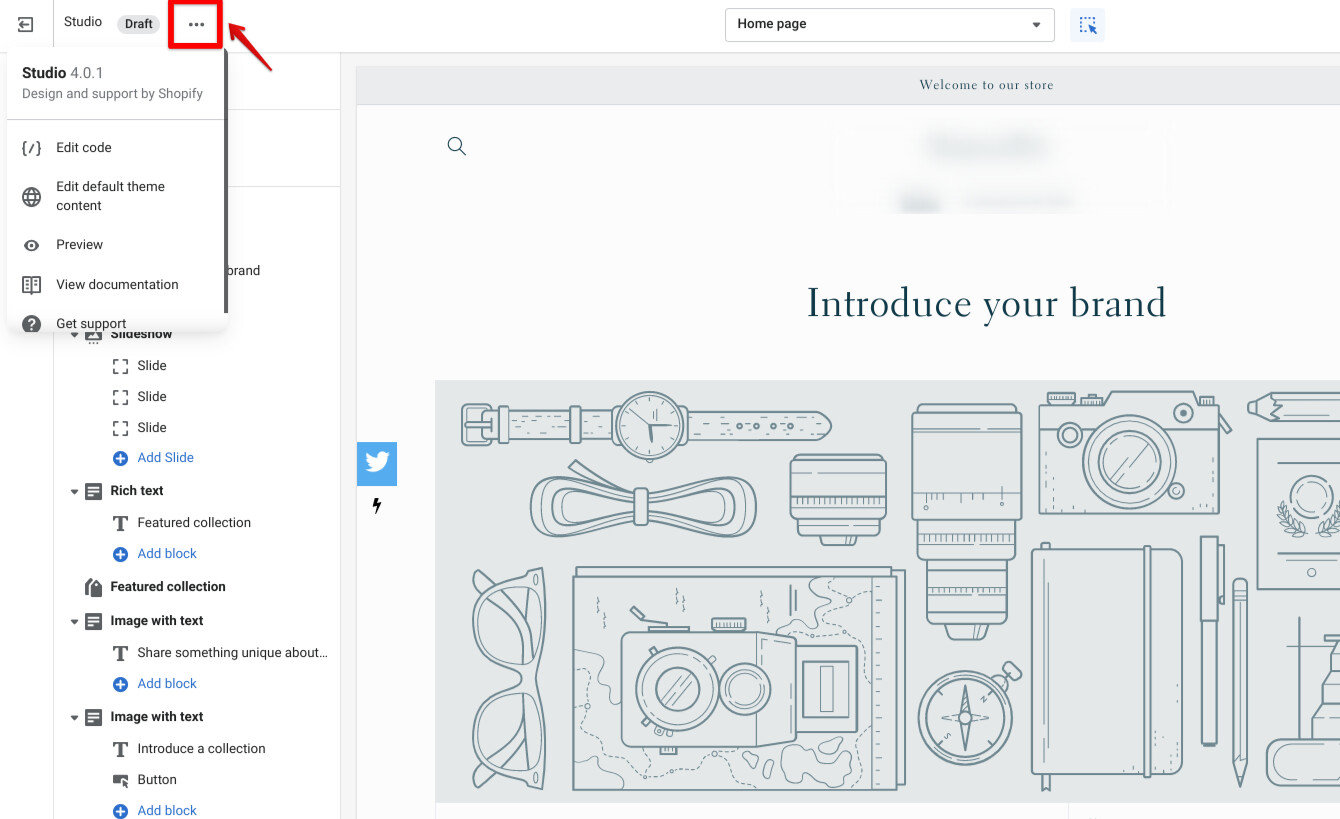Click the Studio theme name in top bar
This screenshot has width=1340, height=819.
pos(83,22)
